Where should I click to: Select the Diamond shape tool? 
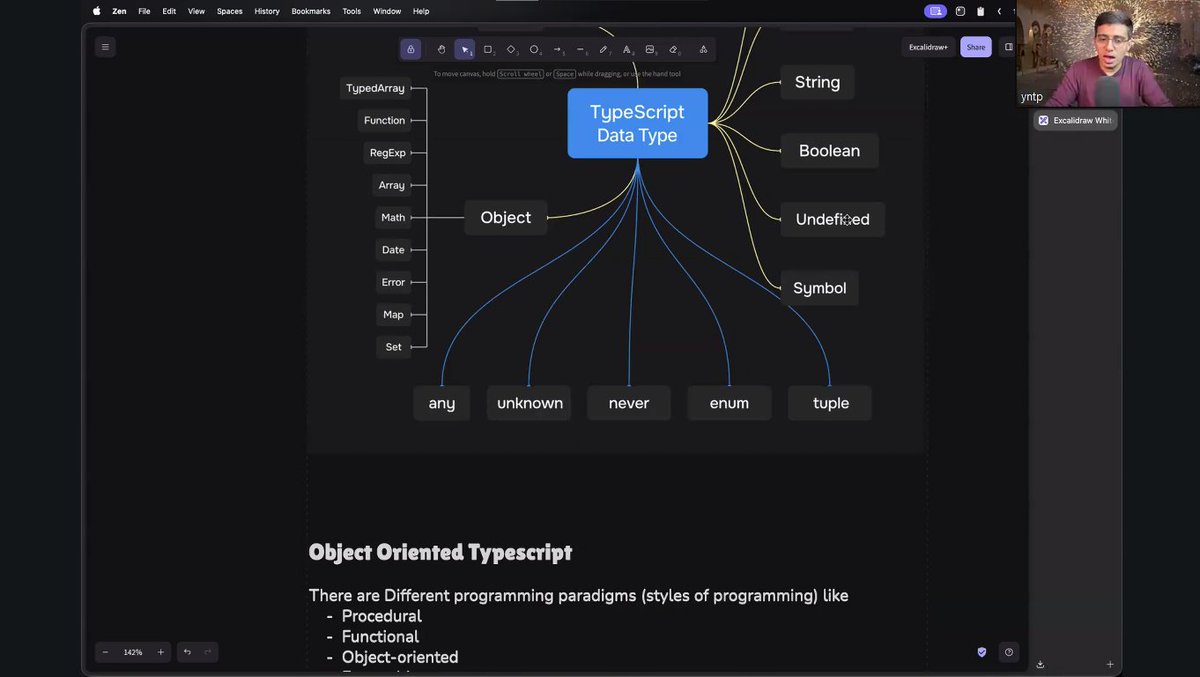(x=511, y=49)
